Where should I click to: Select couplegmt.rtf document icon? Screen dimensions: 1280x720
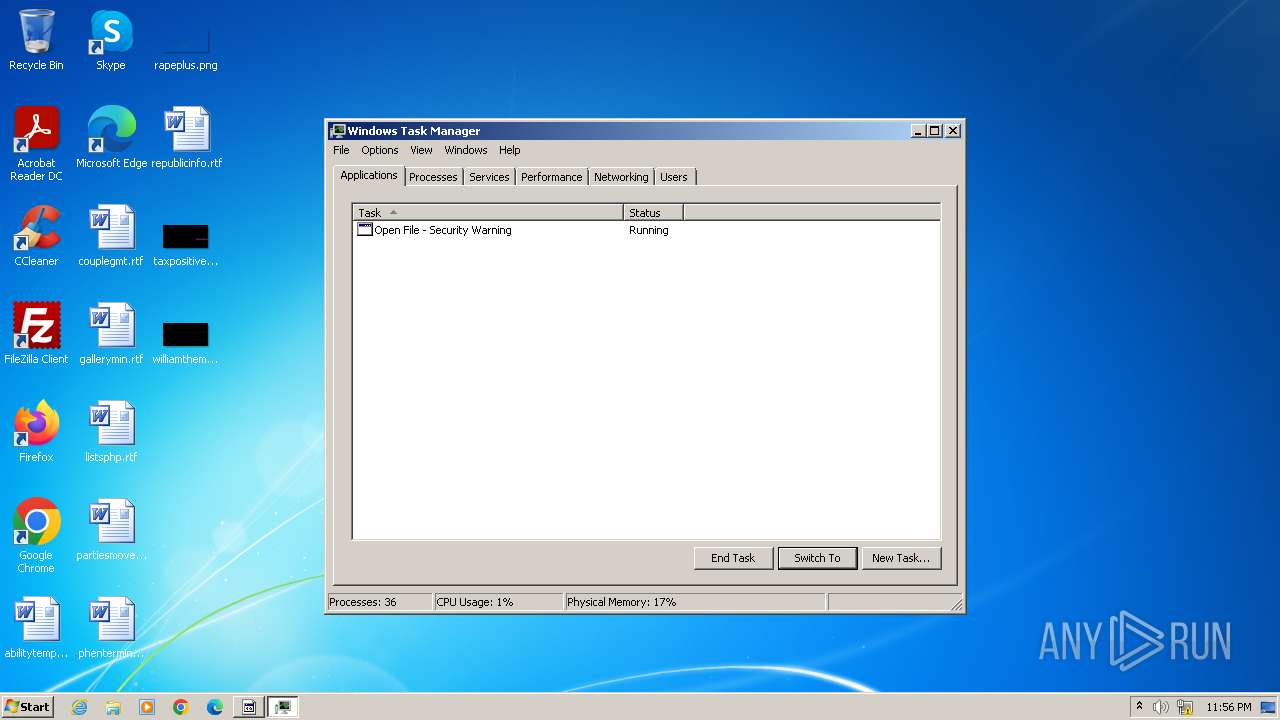111,236
